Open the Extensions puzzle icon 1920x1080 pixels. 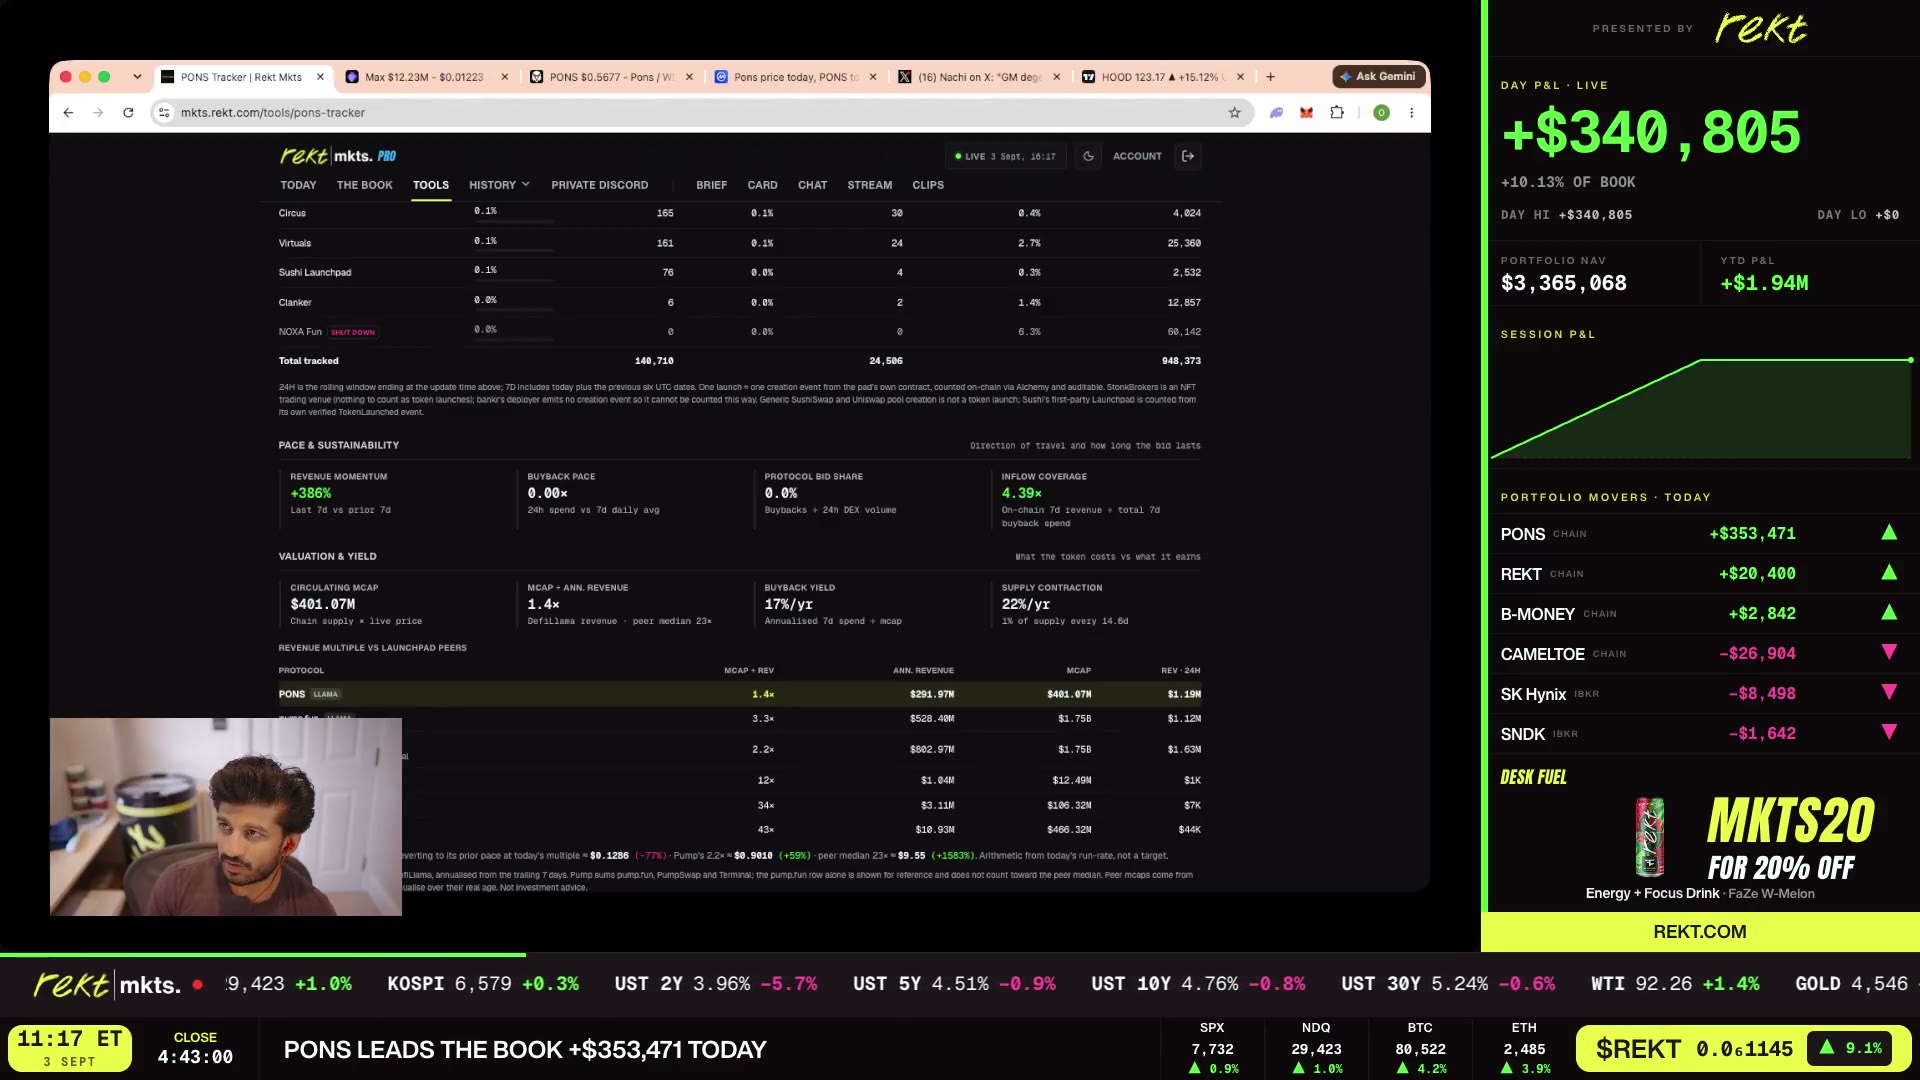[1337, 113]
